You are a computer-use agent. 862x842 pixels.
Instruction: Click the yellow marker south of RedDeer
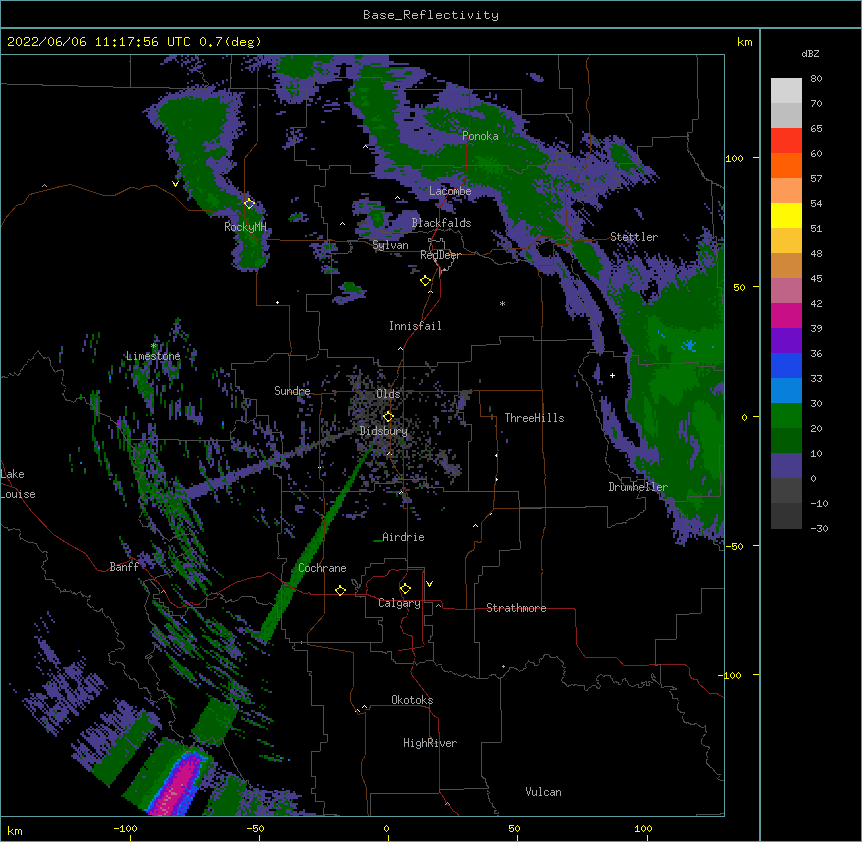425,281
